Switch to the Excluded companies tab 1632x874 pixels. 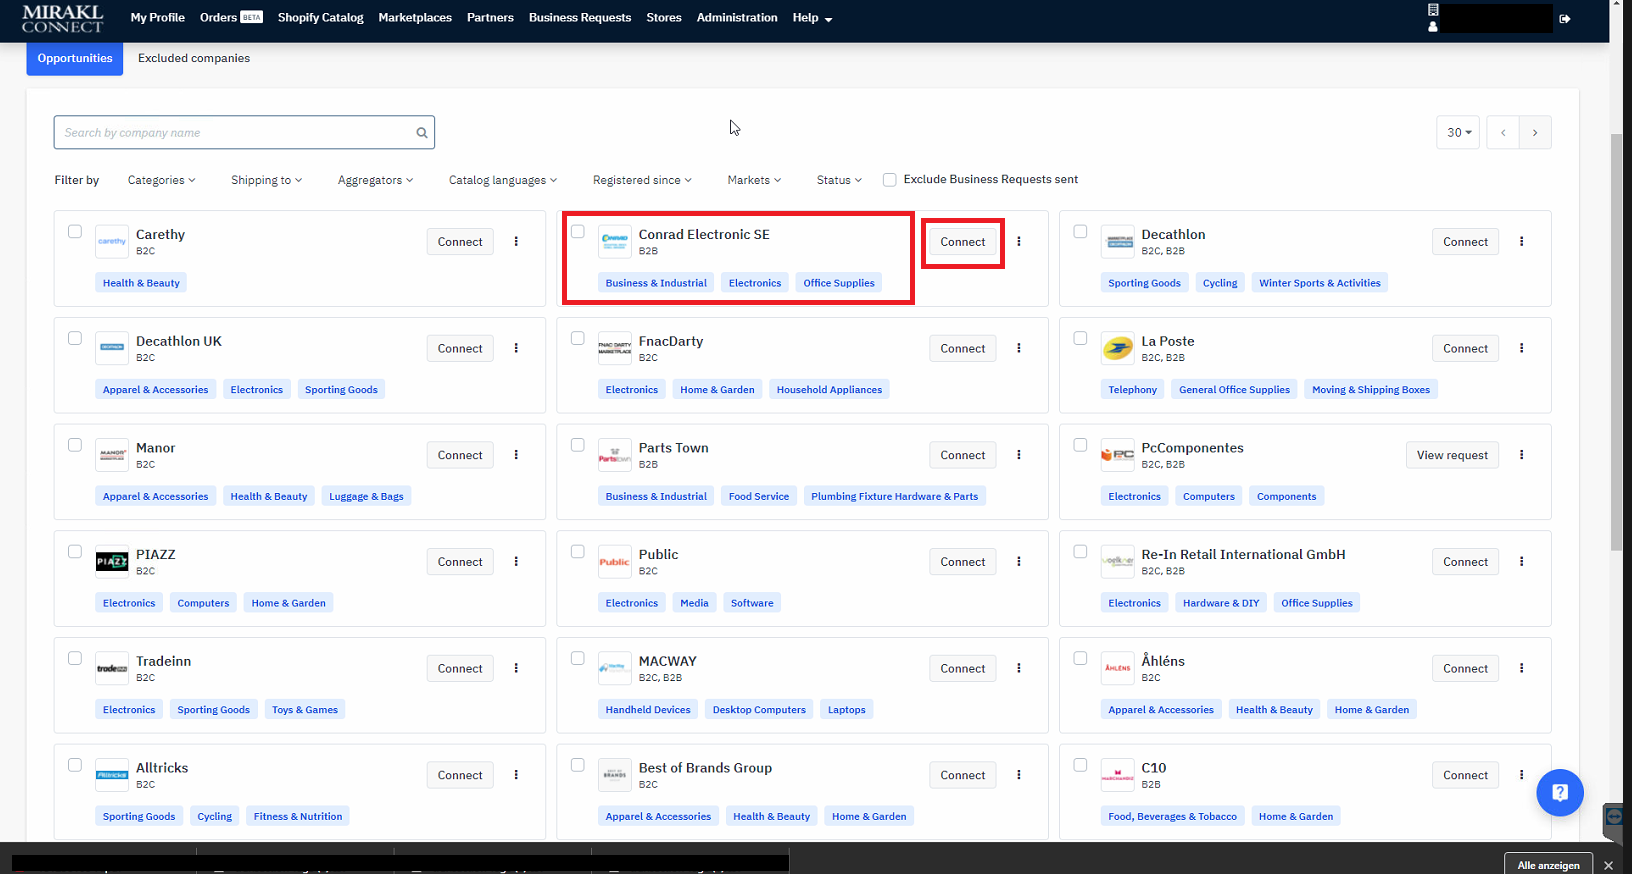[x=194, y=58]
